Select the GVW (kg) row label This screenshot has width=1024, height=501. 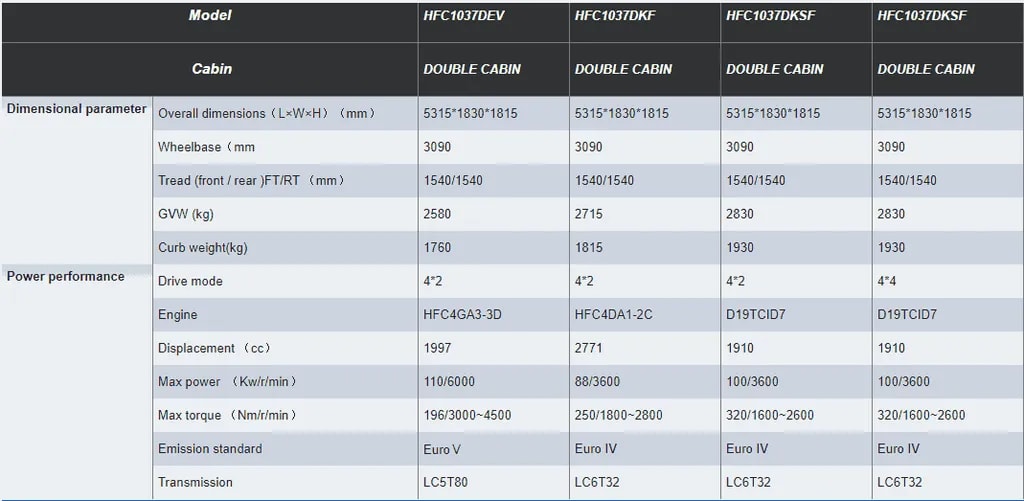[x=186, y=214]
